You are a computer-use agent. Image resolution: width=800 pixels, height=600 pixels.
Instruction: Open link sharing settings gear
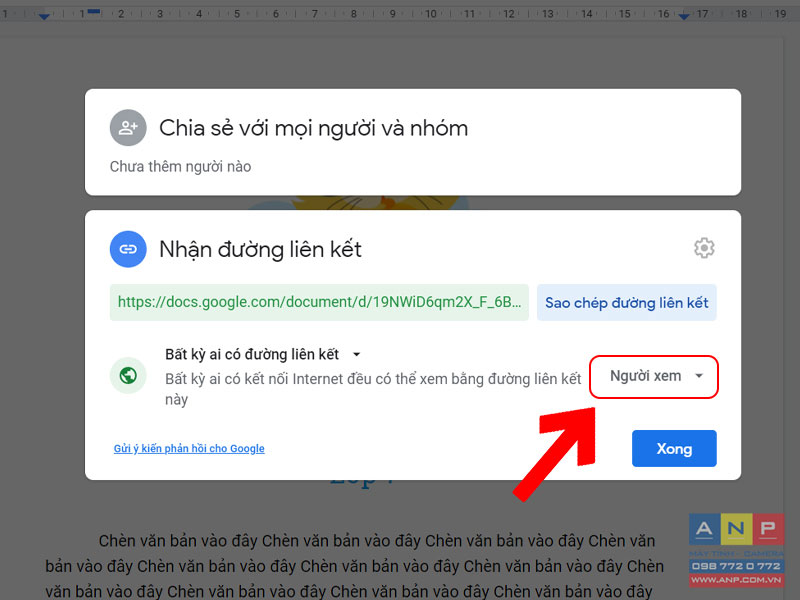click(x=704, y=248)
